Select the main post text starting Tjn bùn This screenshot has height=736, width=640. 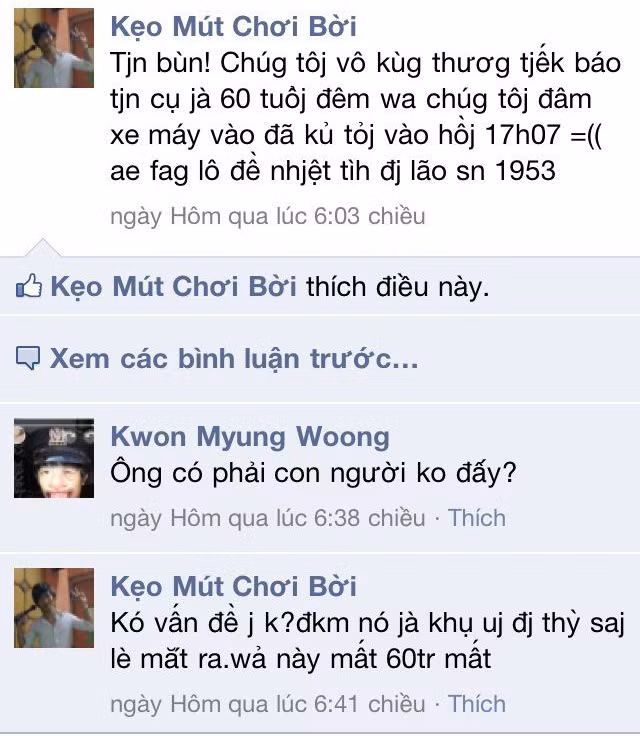[x=365, y=117]
